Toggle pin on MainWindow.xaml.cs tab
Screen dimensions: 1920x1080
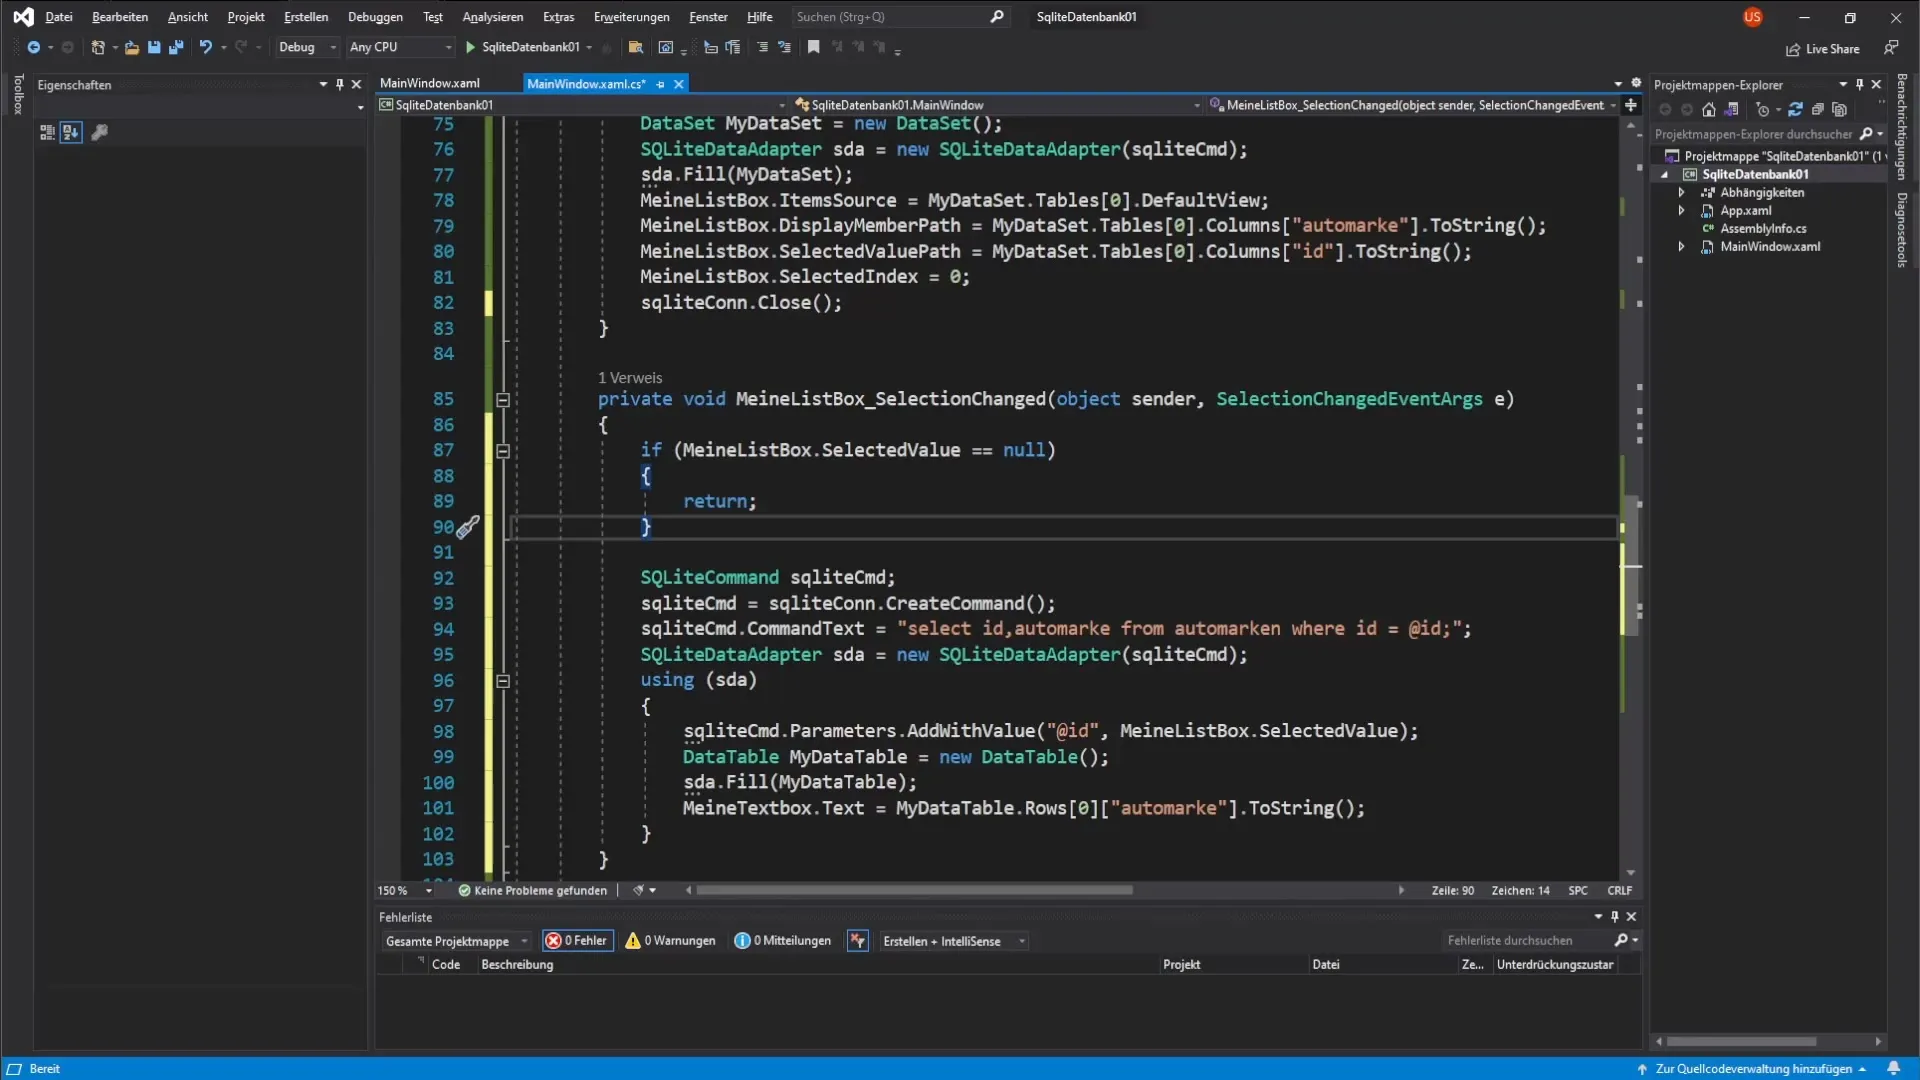pyautogui.click(x=660, y=85)
